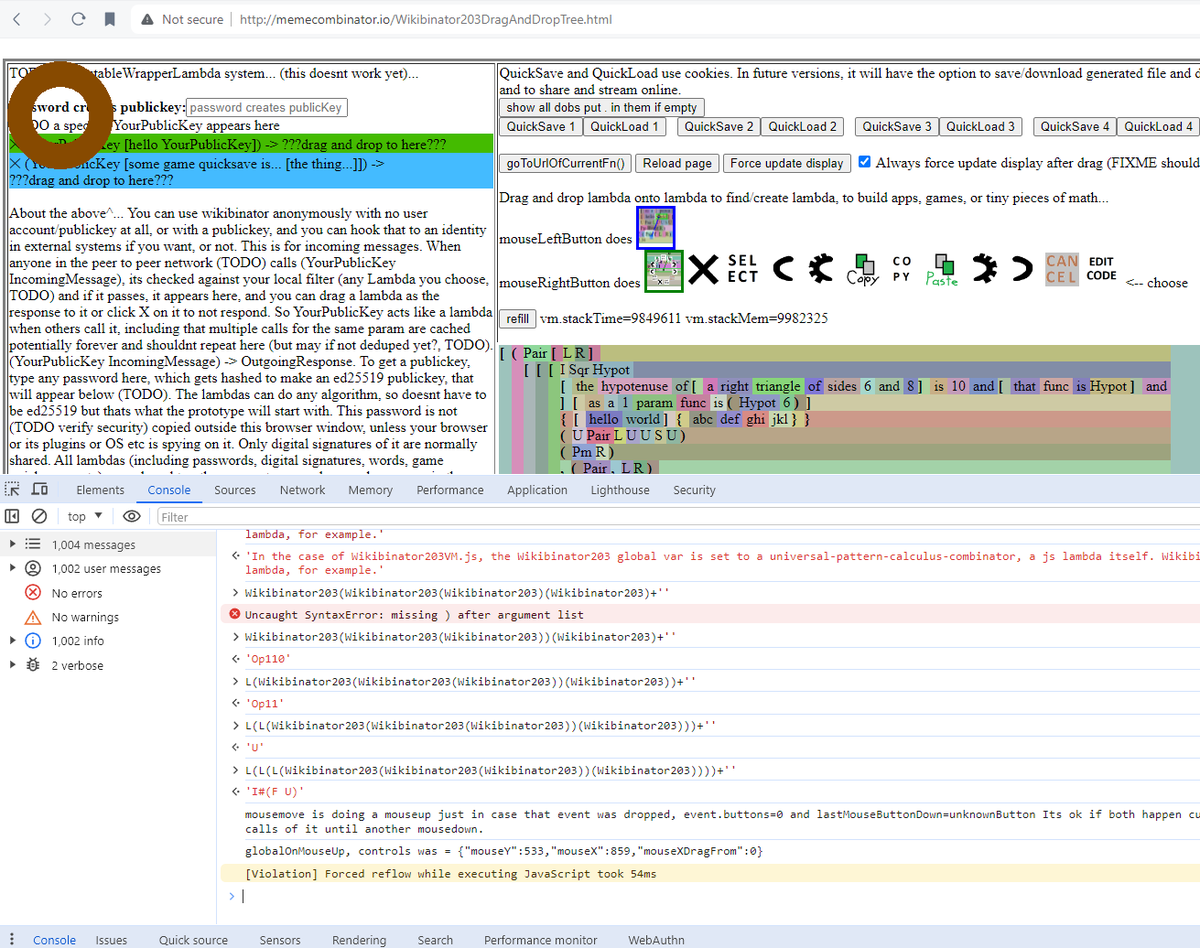This screenshot has height=948, width=1200.
Task: Switch to the Elements tab
Action: (x=100, y=490)
